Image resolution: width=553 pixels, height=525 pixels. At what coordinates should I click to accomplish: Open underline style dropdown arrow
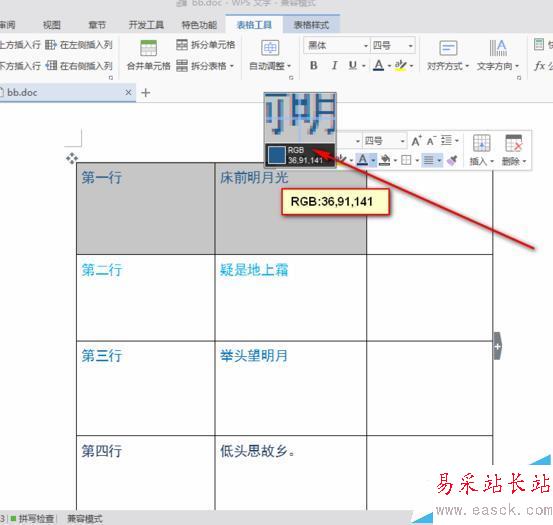click(364, 66)
